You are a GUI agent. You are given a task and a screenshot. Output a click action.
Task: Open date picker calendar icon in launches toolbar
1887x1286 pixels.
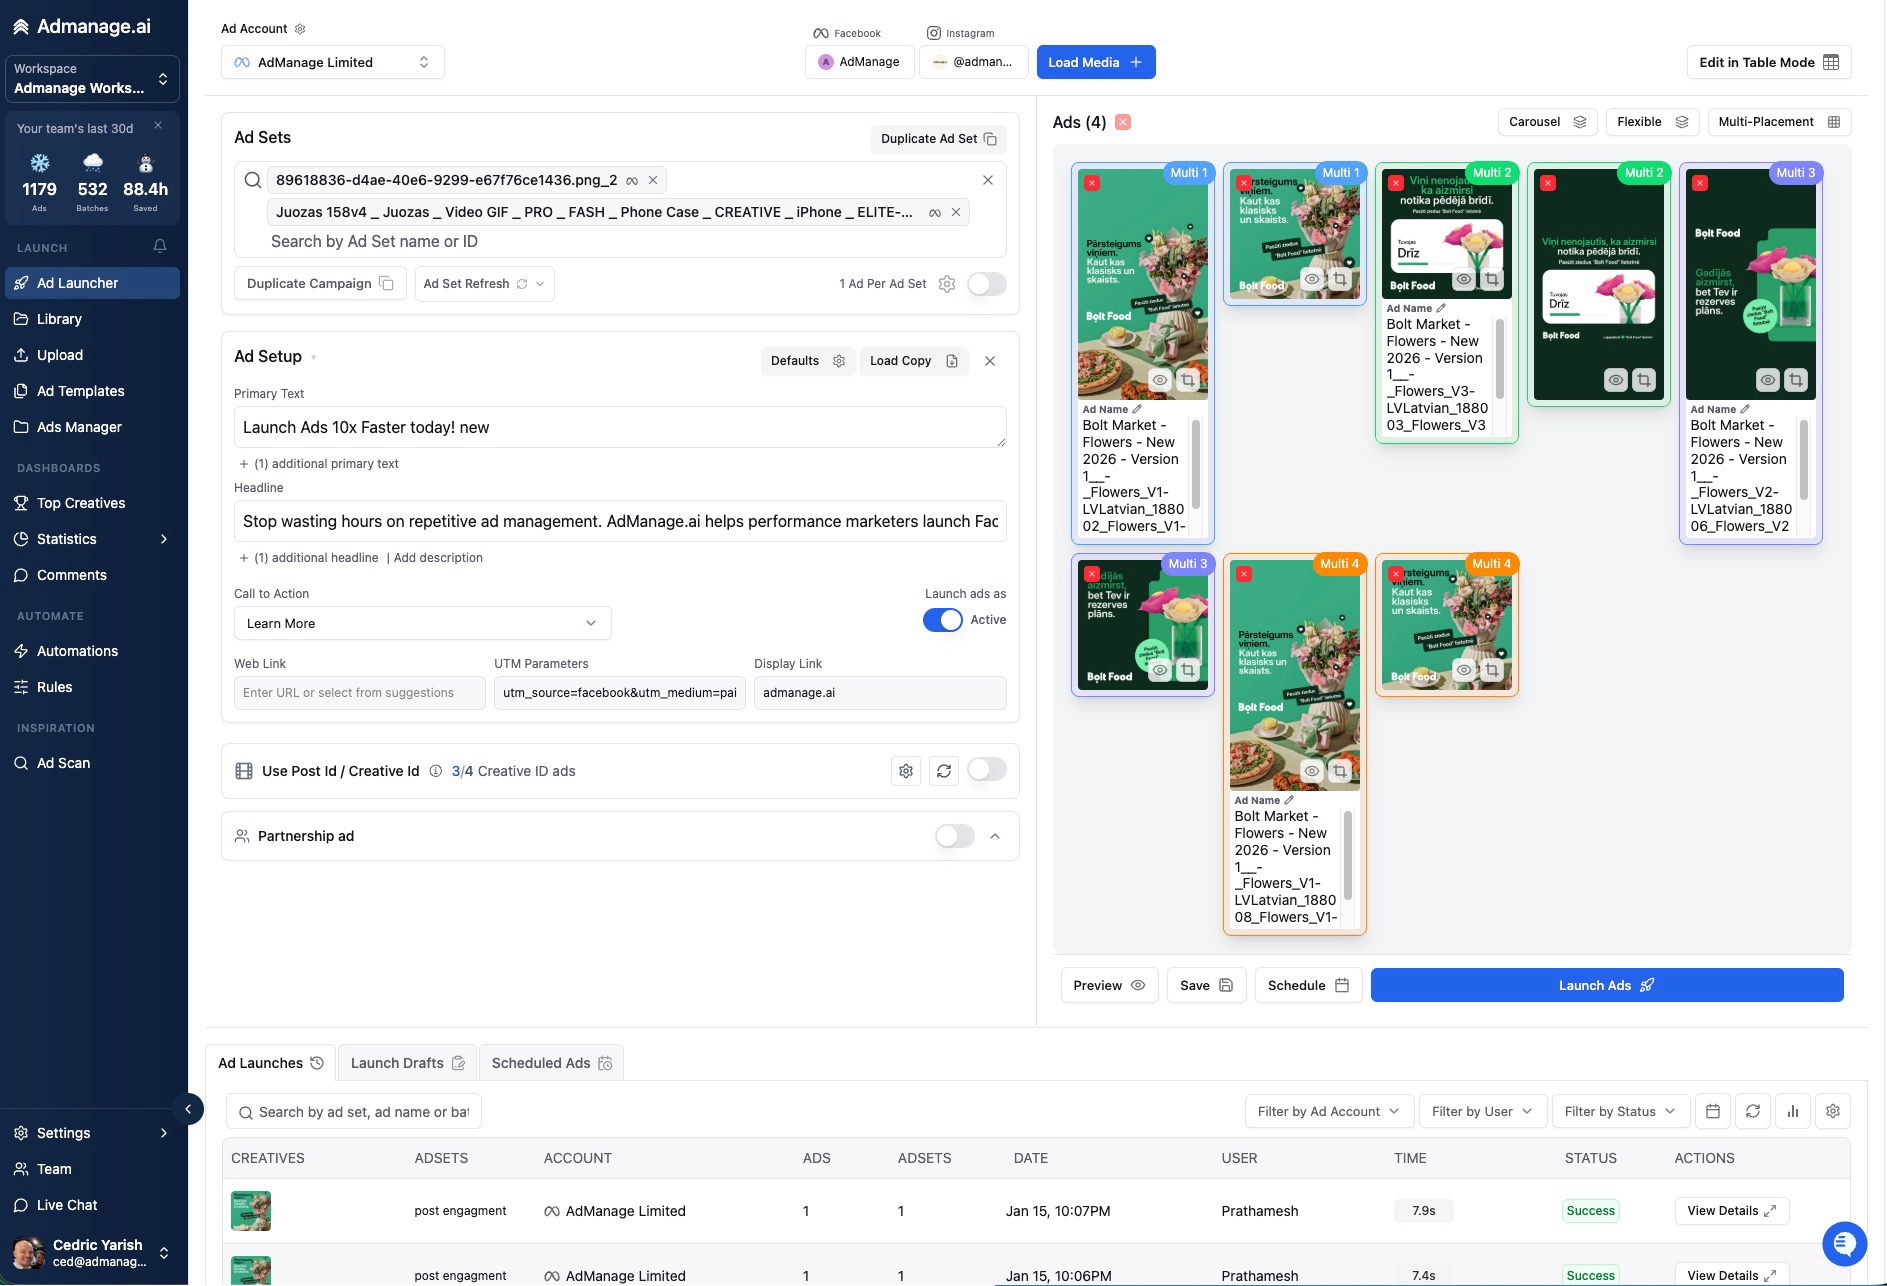tap(1713, 1111)
